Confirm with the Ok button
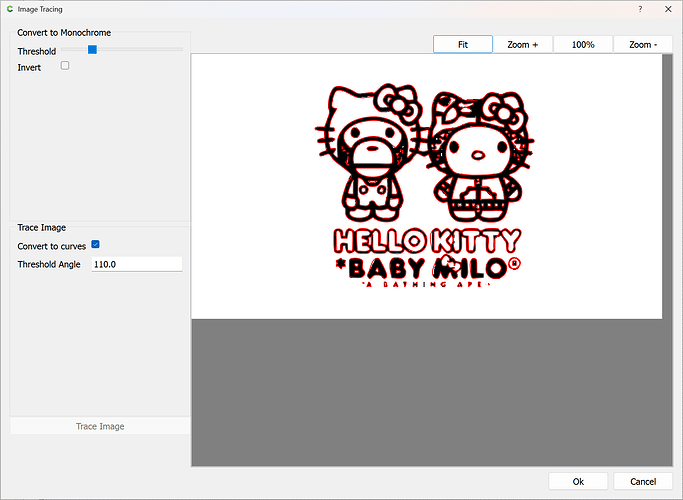 click(578, 481)
